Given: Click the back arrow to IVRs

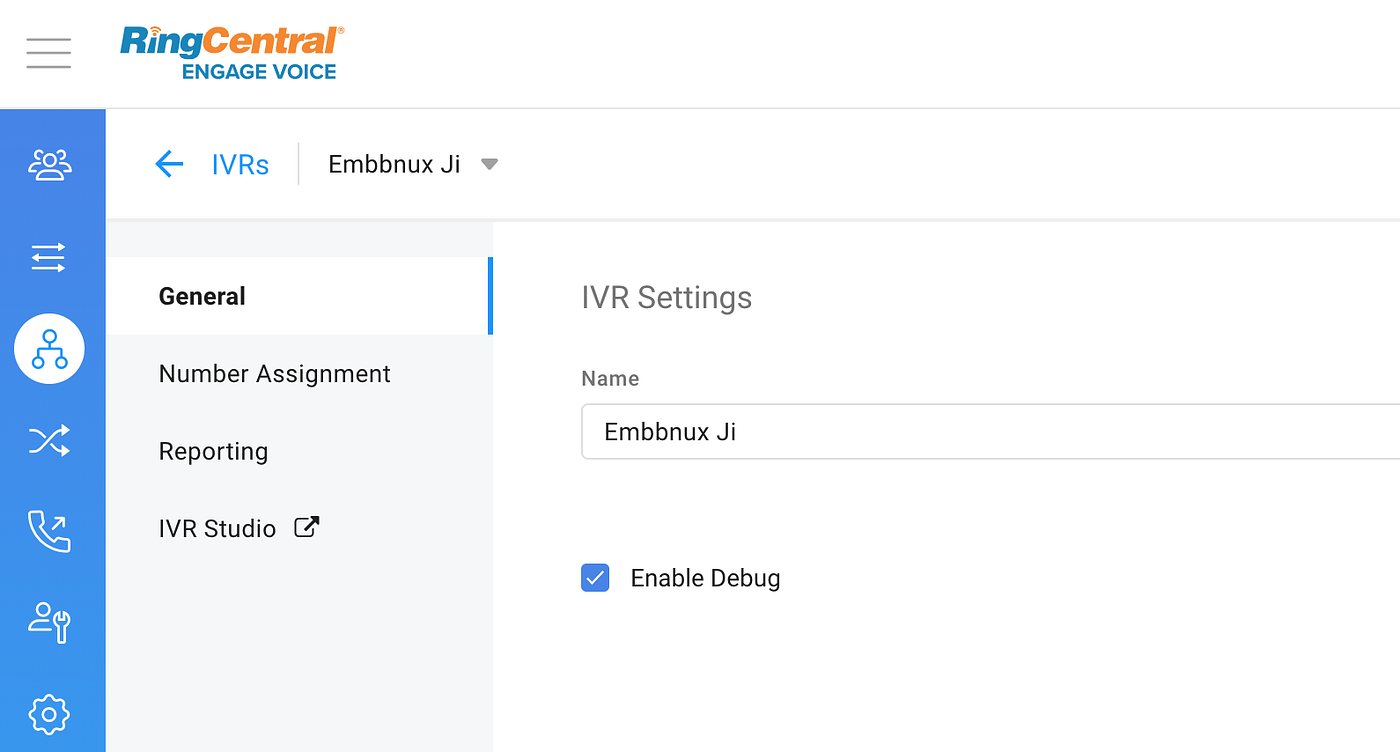Looking at the screenshot, I should [169, 164].
